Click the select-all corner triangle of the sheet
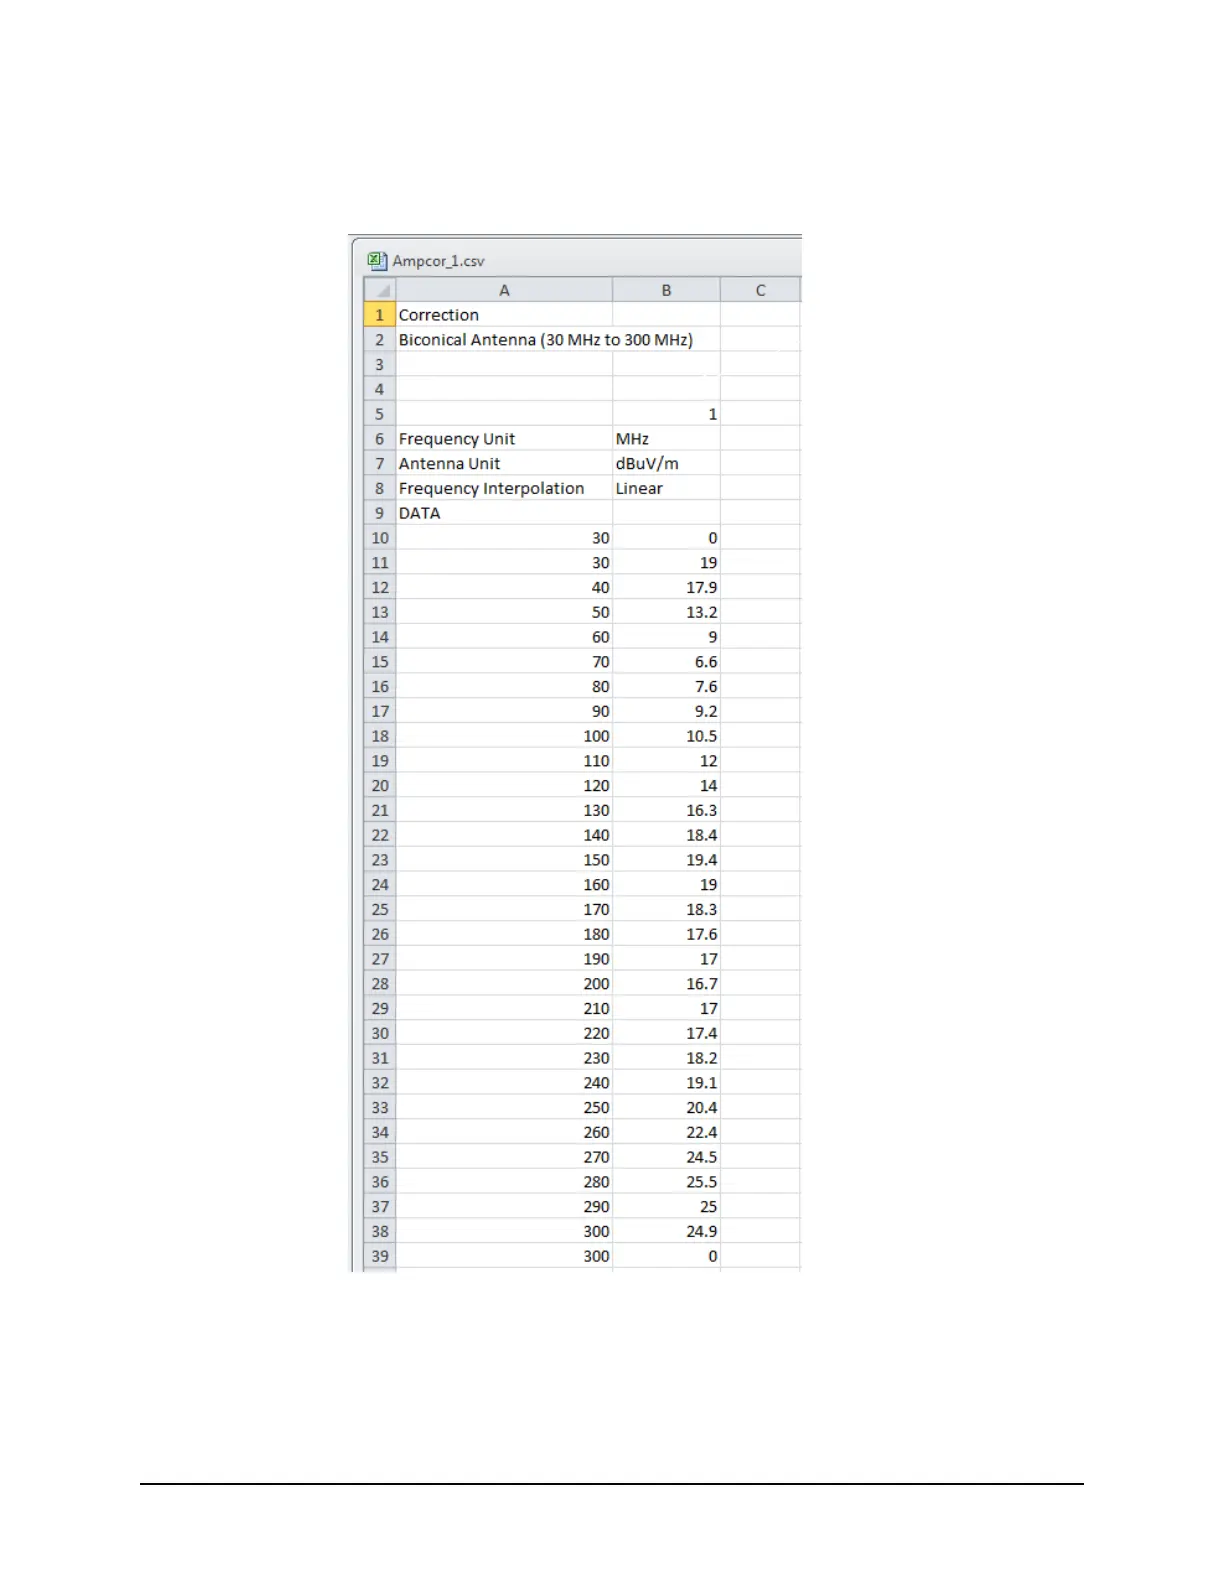Image resolution: width=1224 pixels, height=1584 pixels. pos(381,290)
